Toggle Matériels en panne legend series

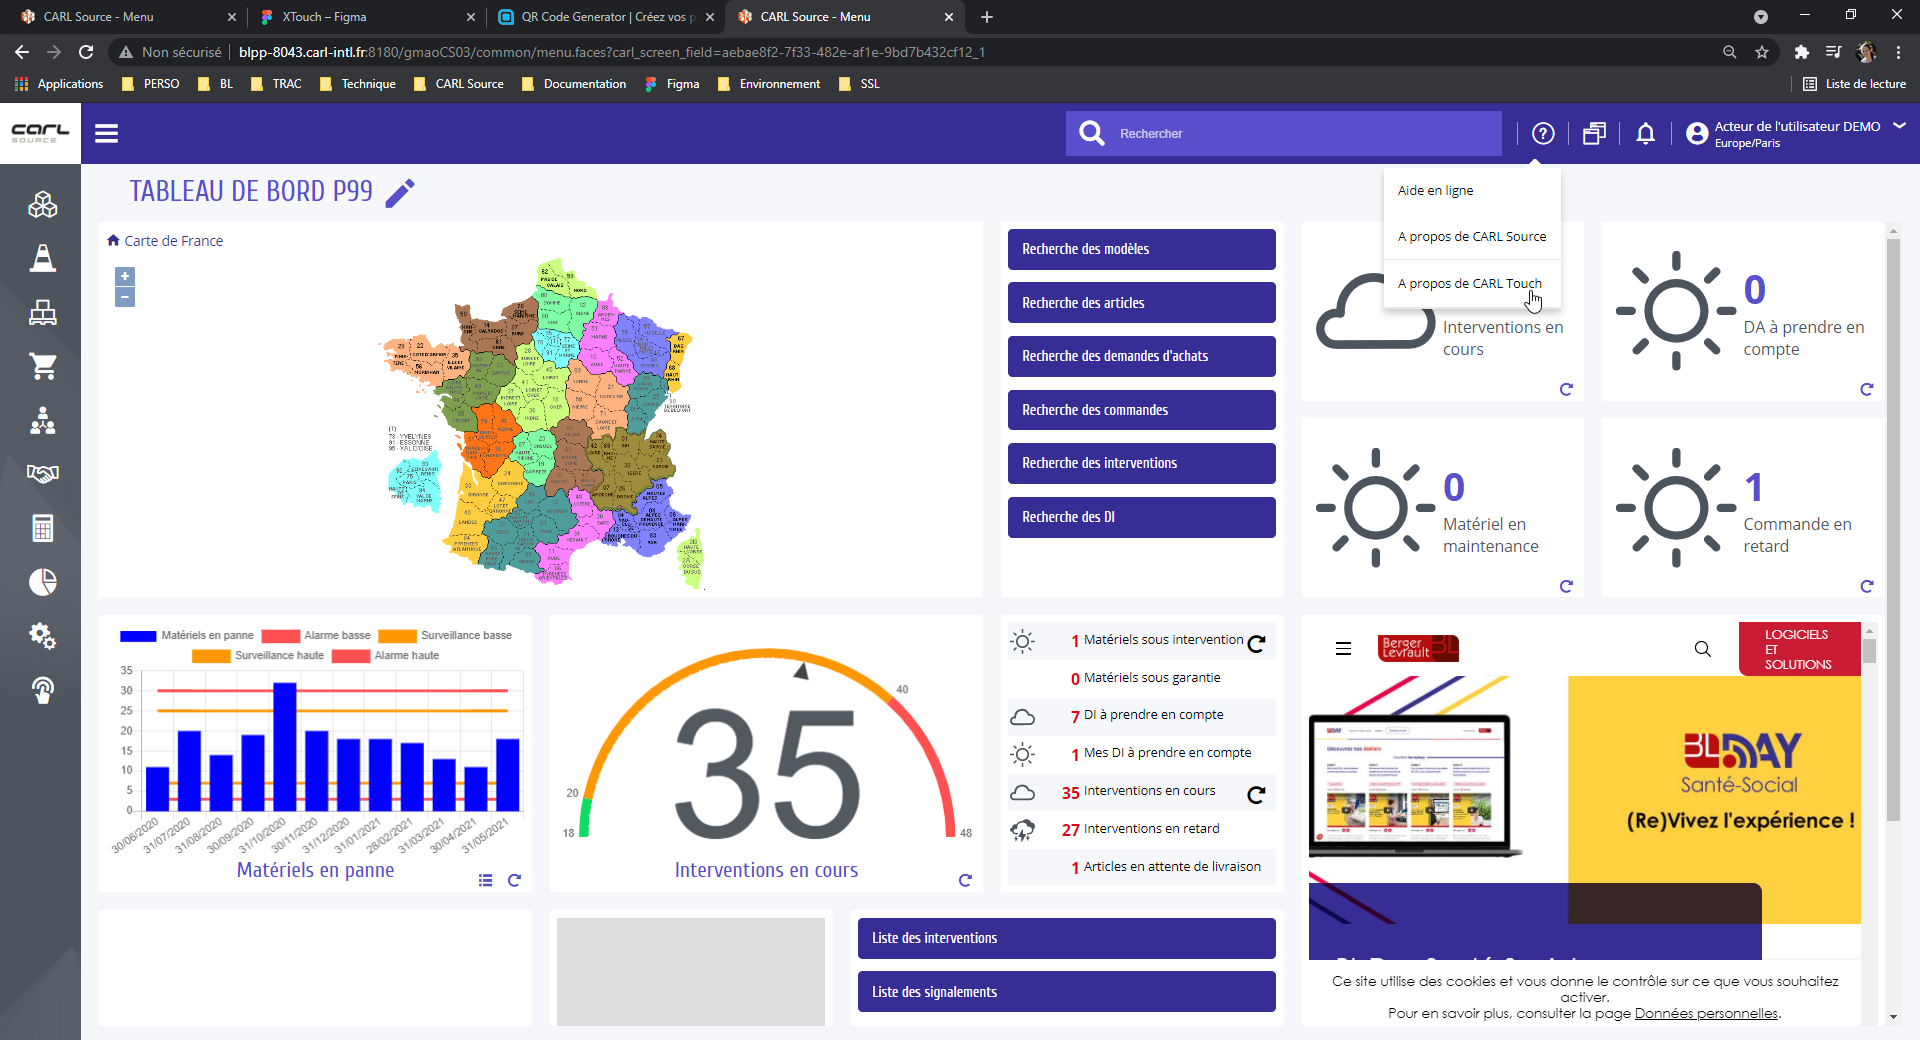pos(187,635)
